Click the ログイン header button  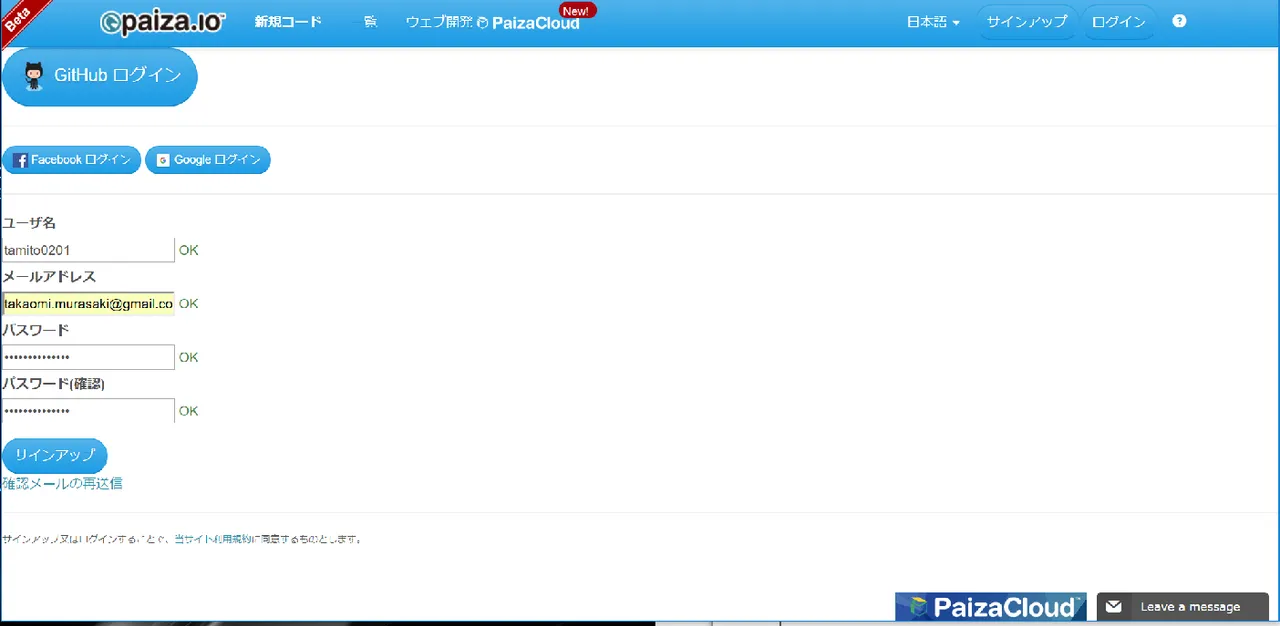point(1119,22)
